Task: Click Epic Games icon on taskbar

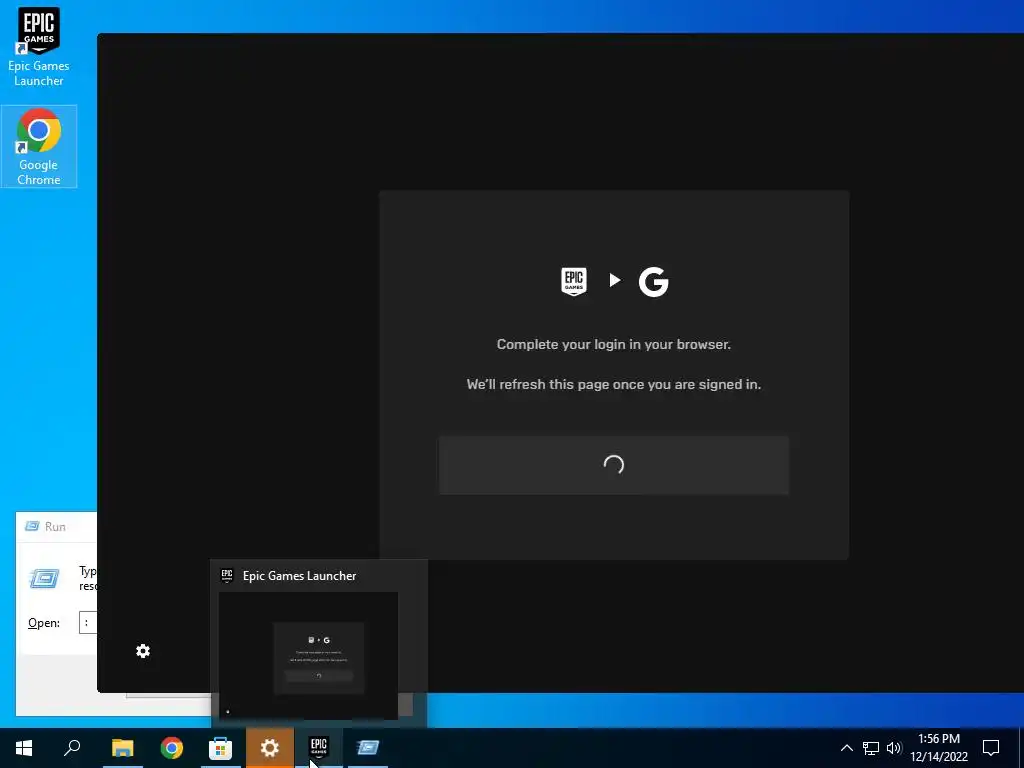Action: [x=319, y=748]
